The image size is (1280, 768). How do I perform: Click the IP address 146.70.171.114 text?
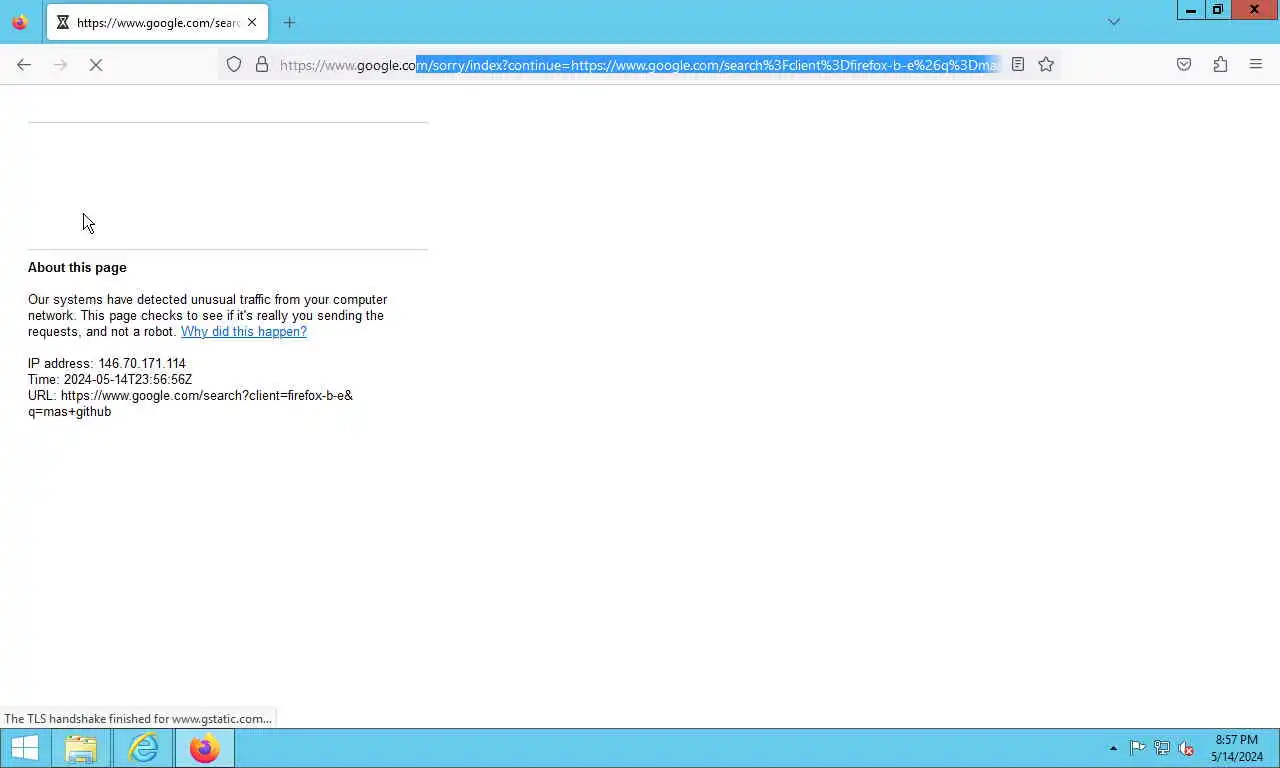(107, 364)
